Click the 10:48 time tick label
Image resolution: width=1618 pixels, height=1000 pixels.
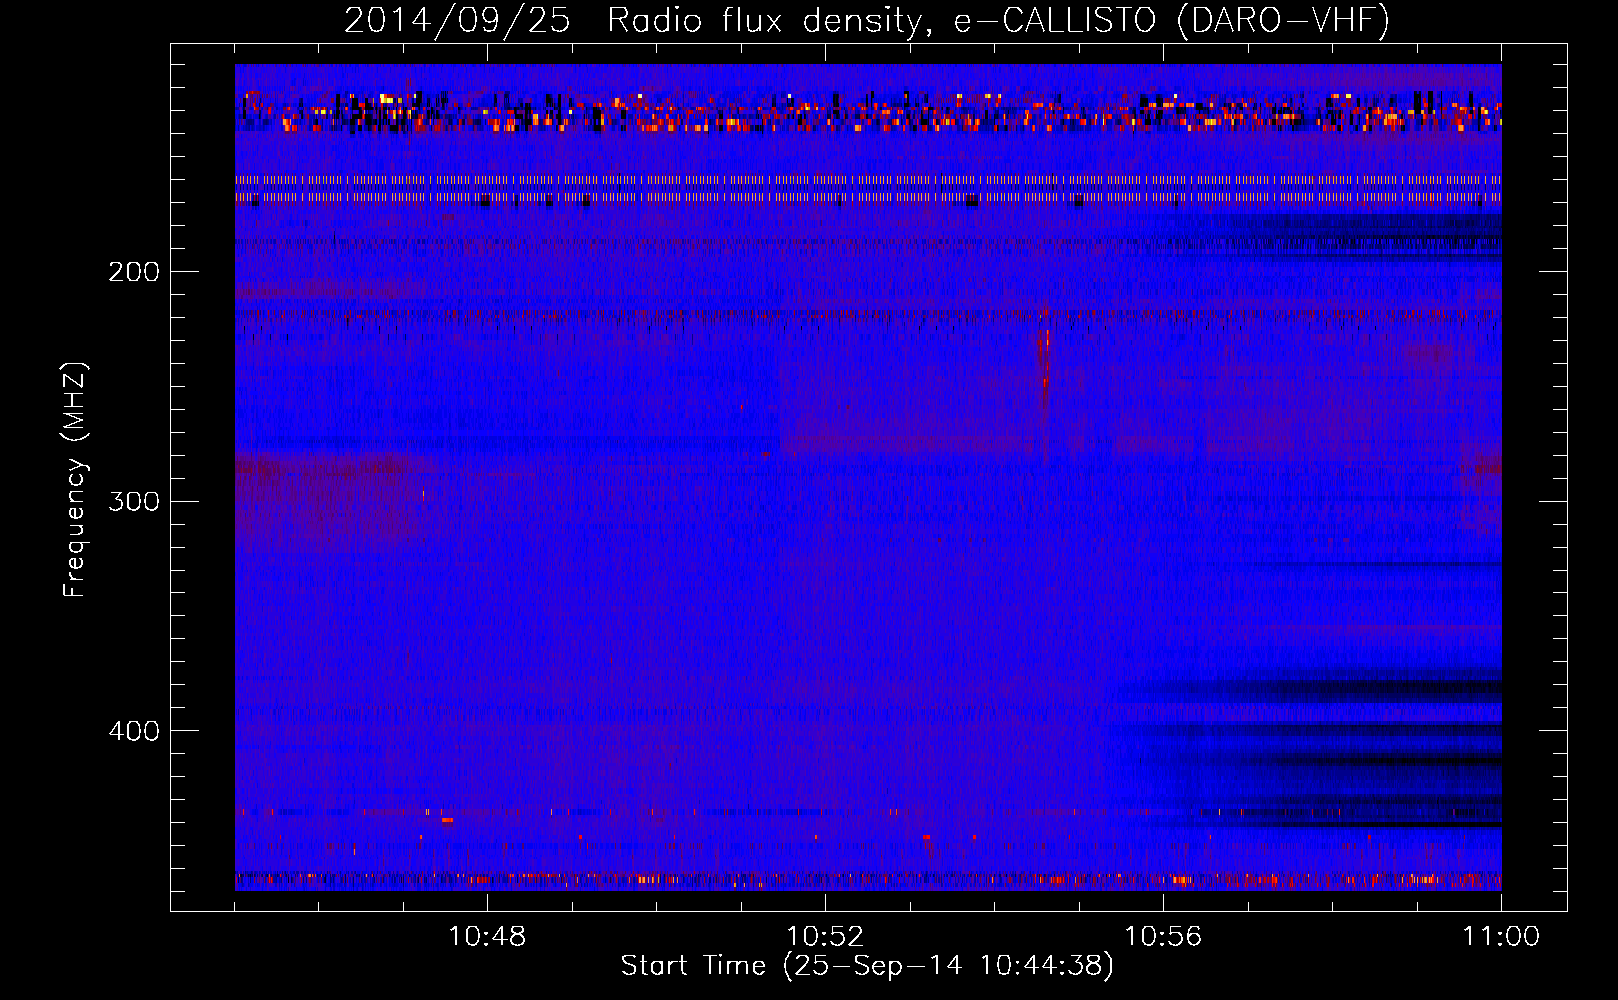tap(487, 937)
